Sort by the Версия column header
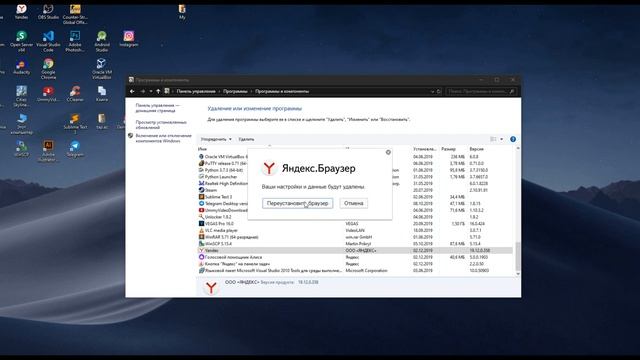This screenshot has height=360, width=640. (476, 149)
